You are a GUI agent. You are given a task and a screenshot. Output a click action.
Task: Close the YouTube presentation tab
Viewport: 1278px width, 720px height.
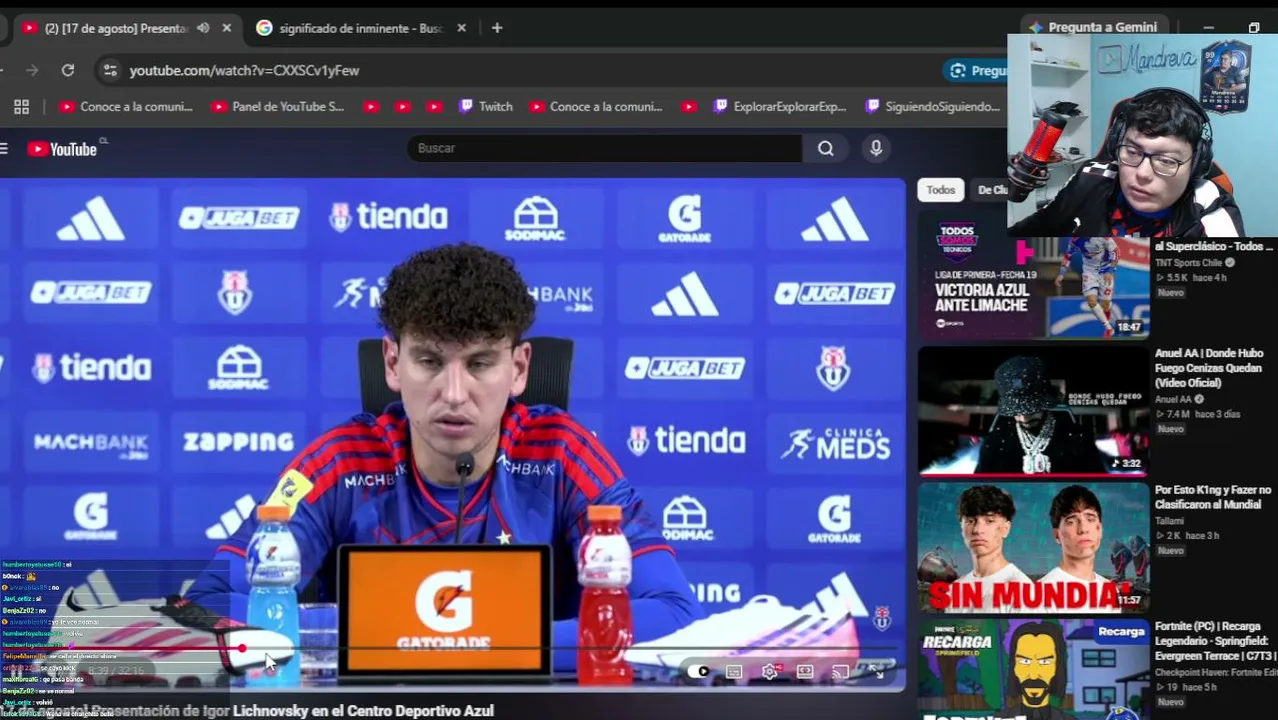tap(226, 28)
